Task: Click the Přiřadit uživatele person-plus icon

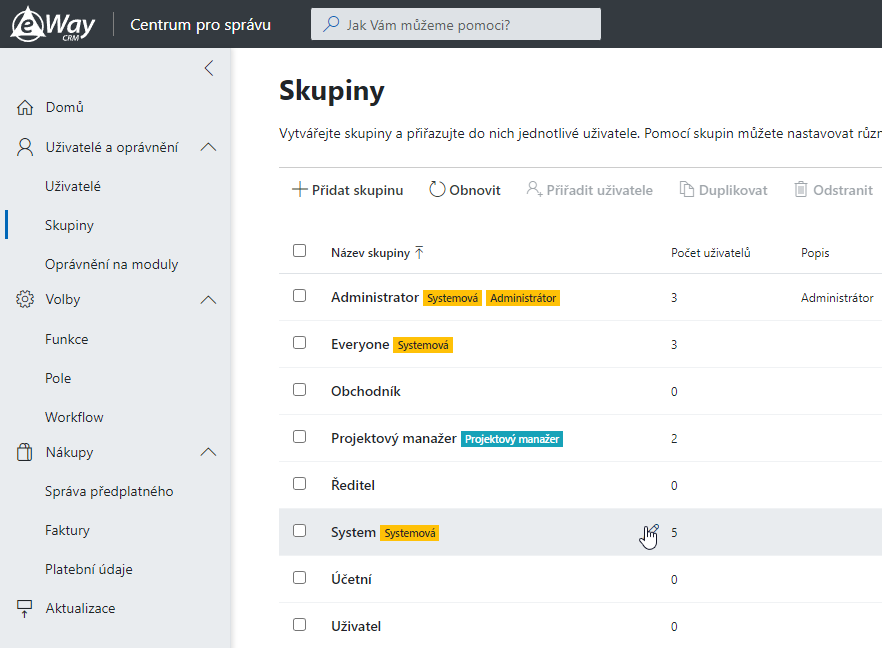Action: point(534,189)
